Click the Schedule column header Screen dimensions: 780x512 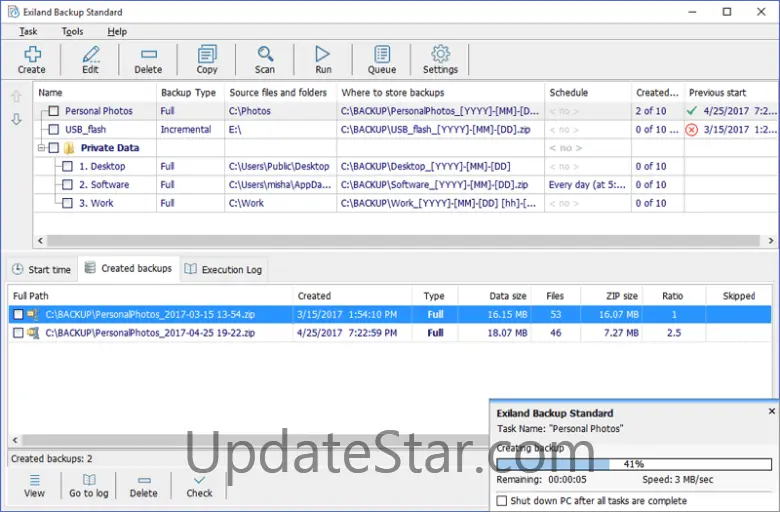[x=588, y=93]
